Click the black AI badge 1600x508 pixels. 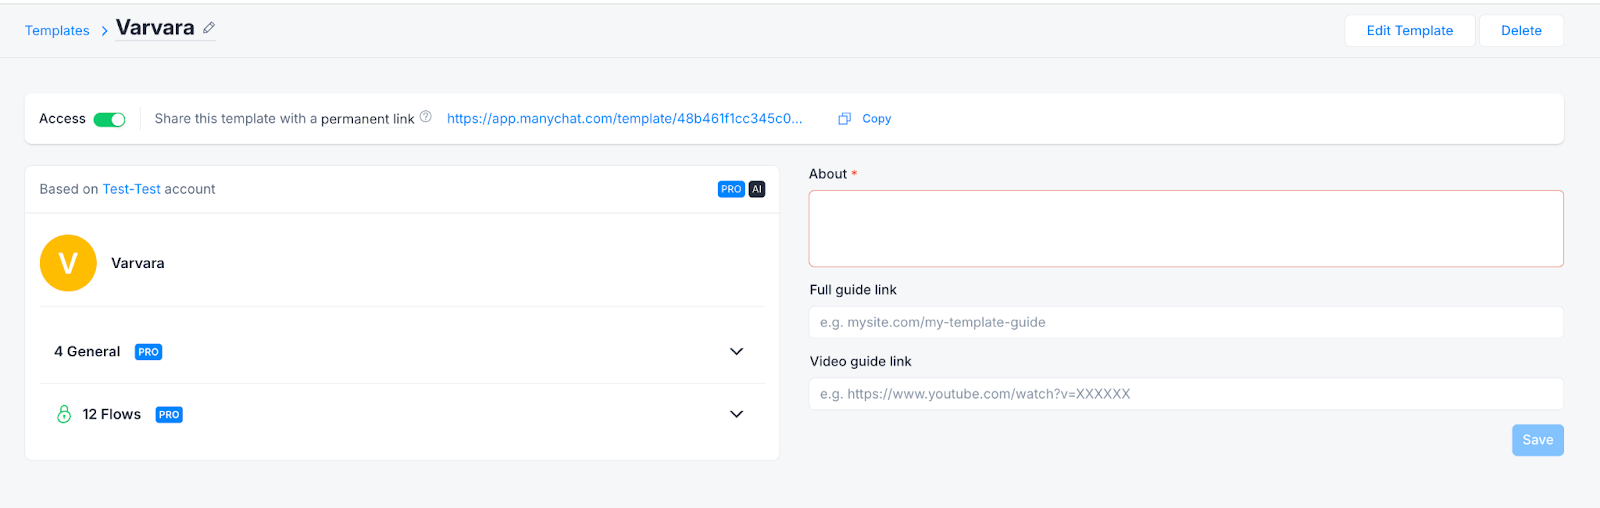pos(757,189)
